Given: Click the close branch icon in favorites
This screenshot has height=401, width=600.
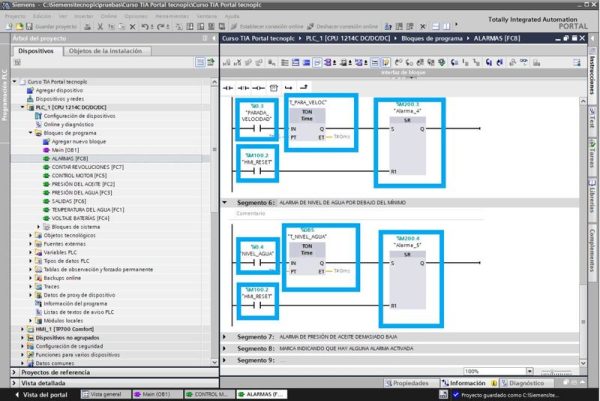Looking at the screenshot, I should click(304, 88).
